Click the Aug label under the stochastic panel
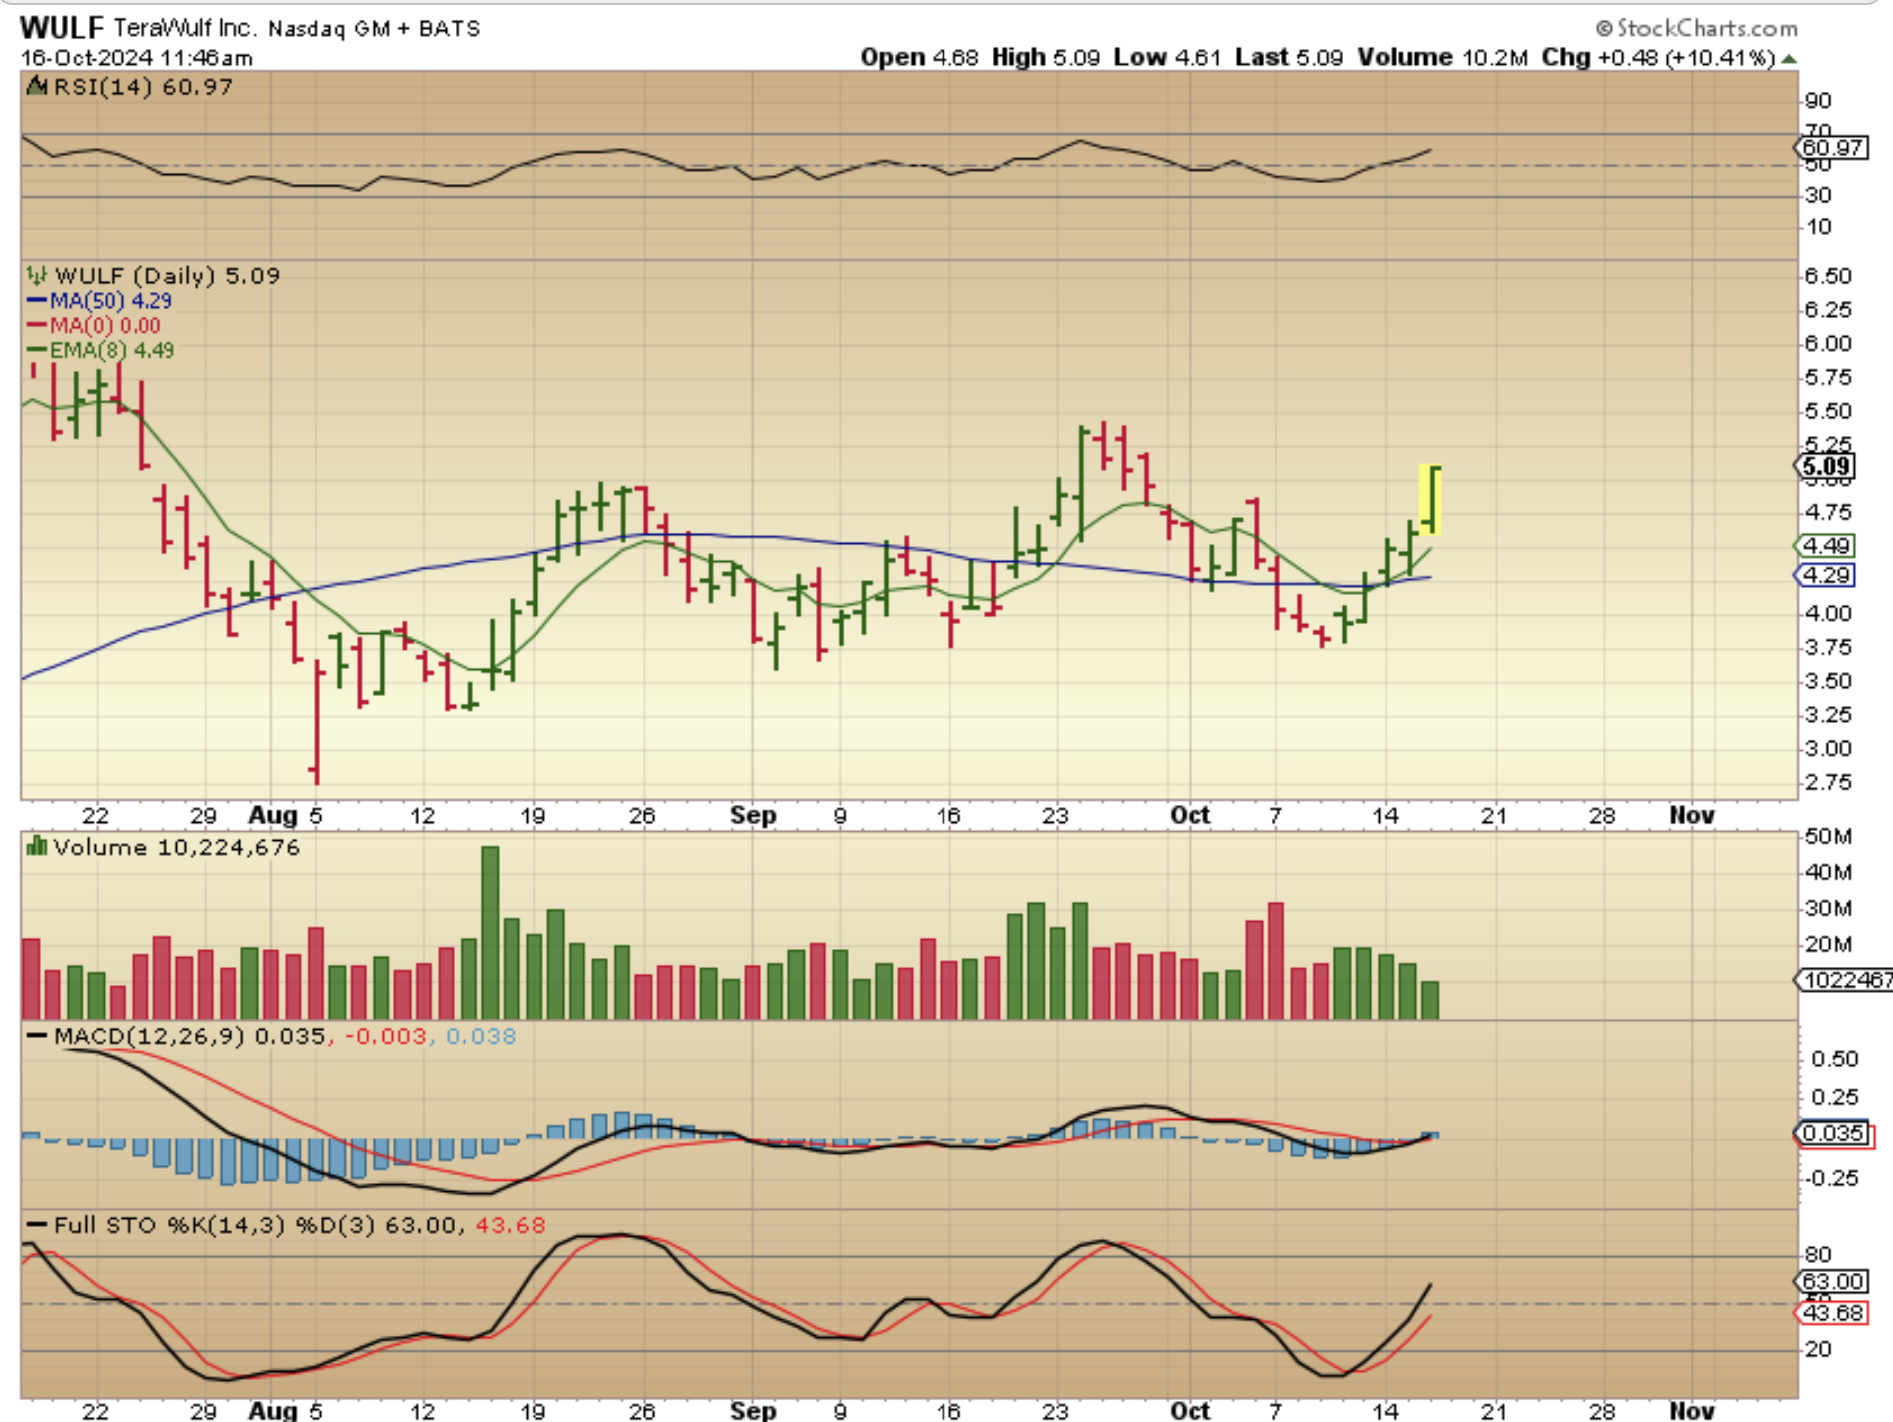 273,1410
